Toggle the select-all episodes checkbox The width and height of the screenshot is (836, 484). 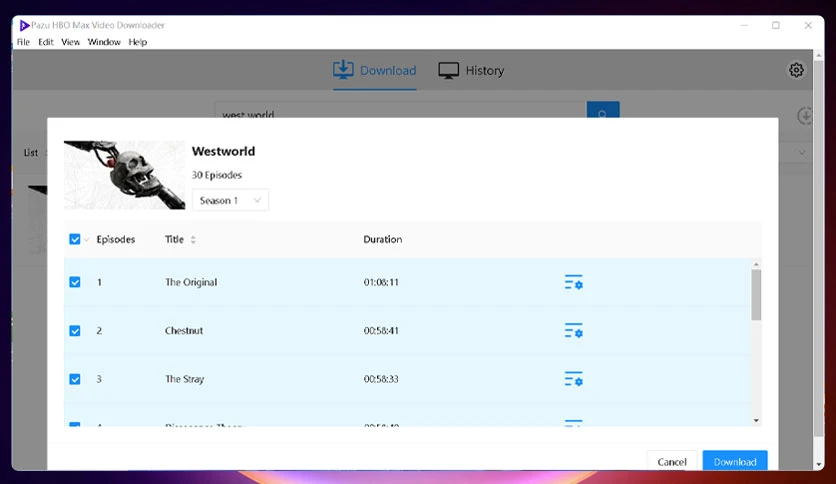click(x=75, y=239)
